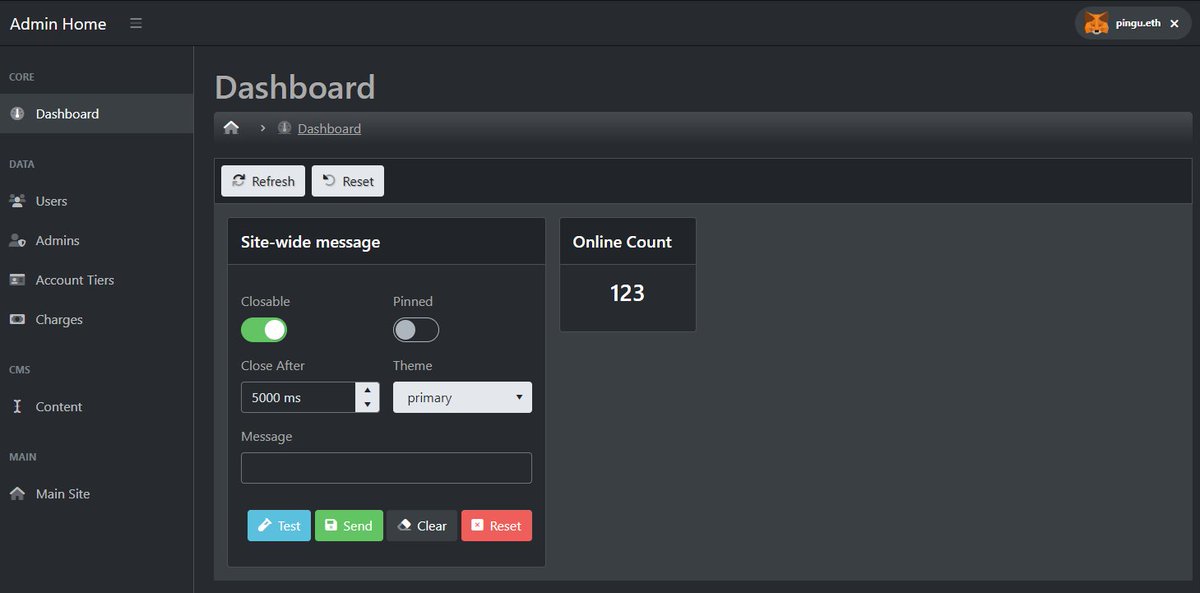Click the Main Site house icon
The image size is (1200, 593).
click(17, 494)
